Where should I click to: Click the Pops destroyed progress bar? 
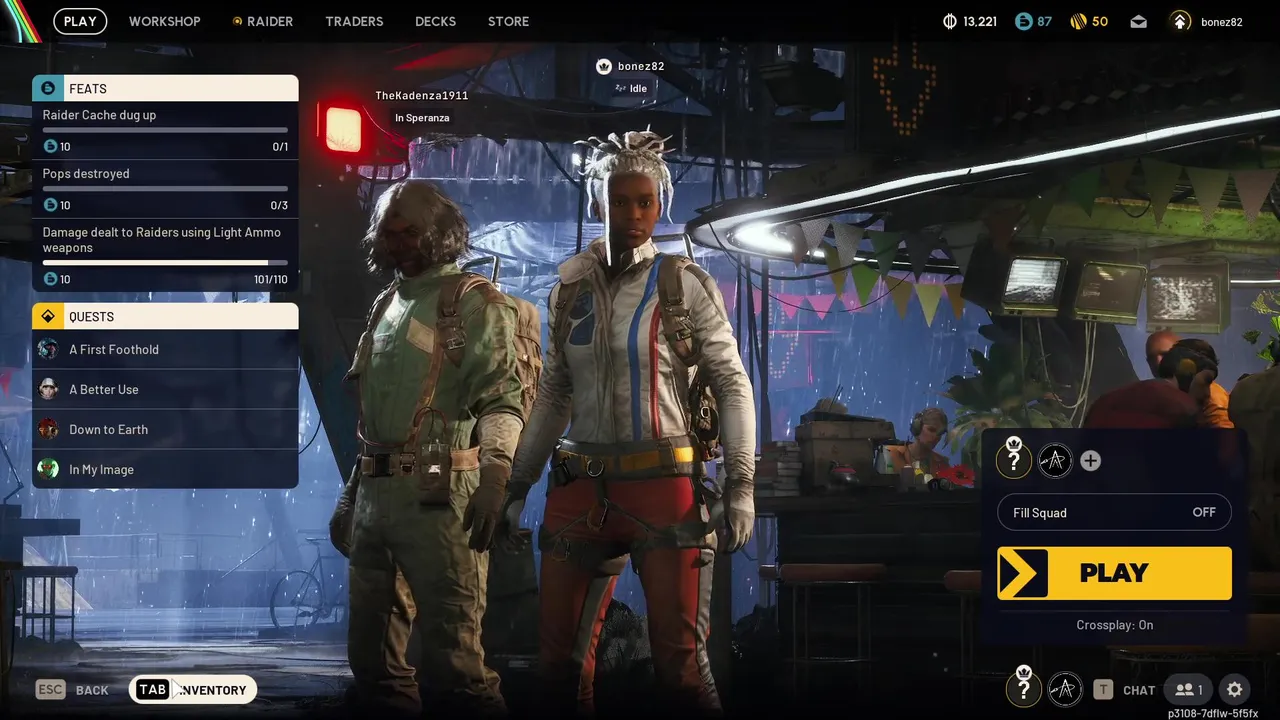point(165,188)
